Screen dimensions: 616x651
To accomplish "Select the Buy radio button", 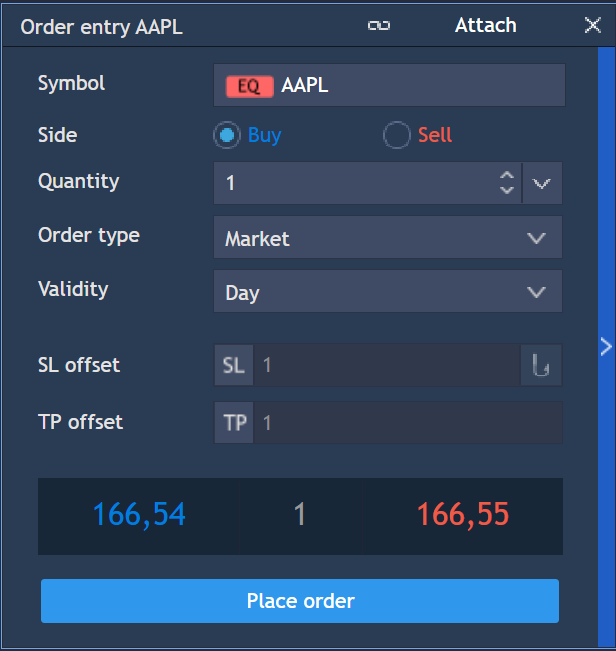I will point(228,135).
